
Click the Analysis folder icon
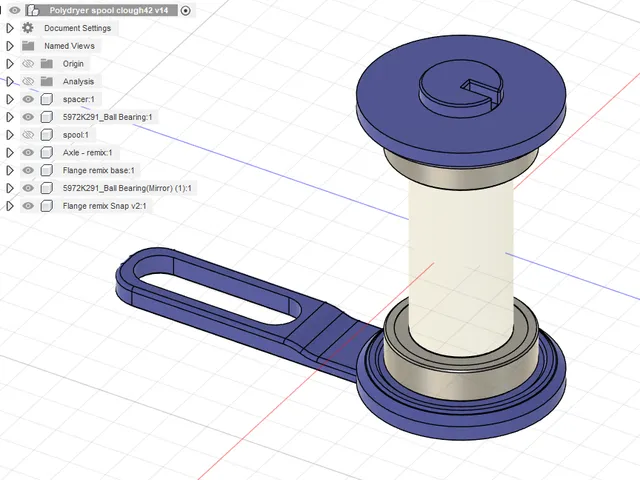pos(47,82)
